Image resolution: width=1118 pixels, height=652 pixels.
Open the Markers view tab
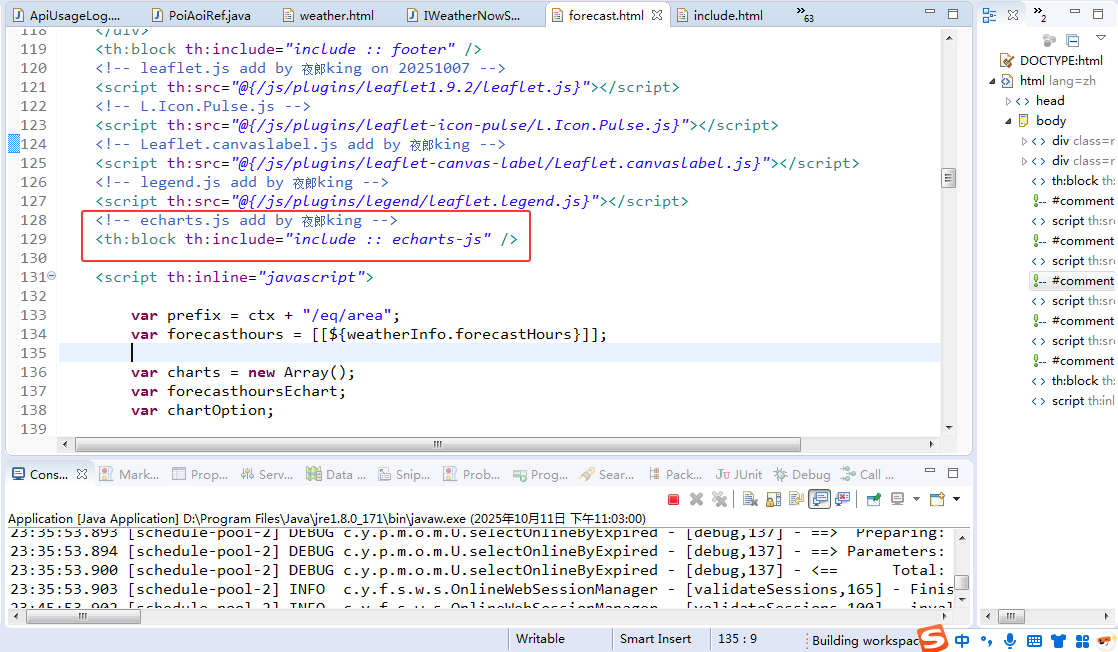(x=129, y=474)
